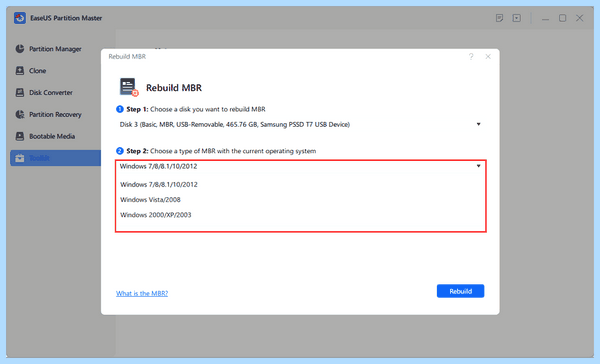Image resolution: width=600 pixels, height=364 pixels.
Task: Choose Windows 2000/XP/2003 from the list
Action: coord(300,215)
